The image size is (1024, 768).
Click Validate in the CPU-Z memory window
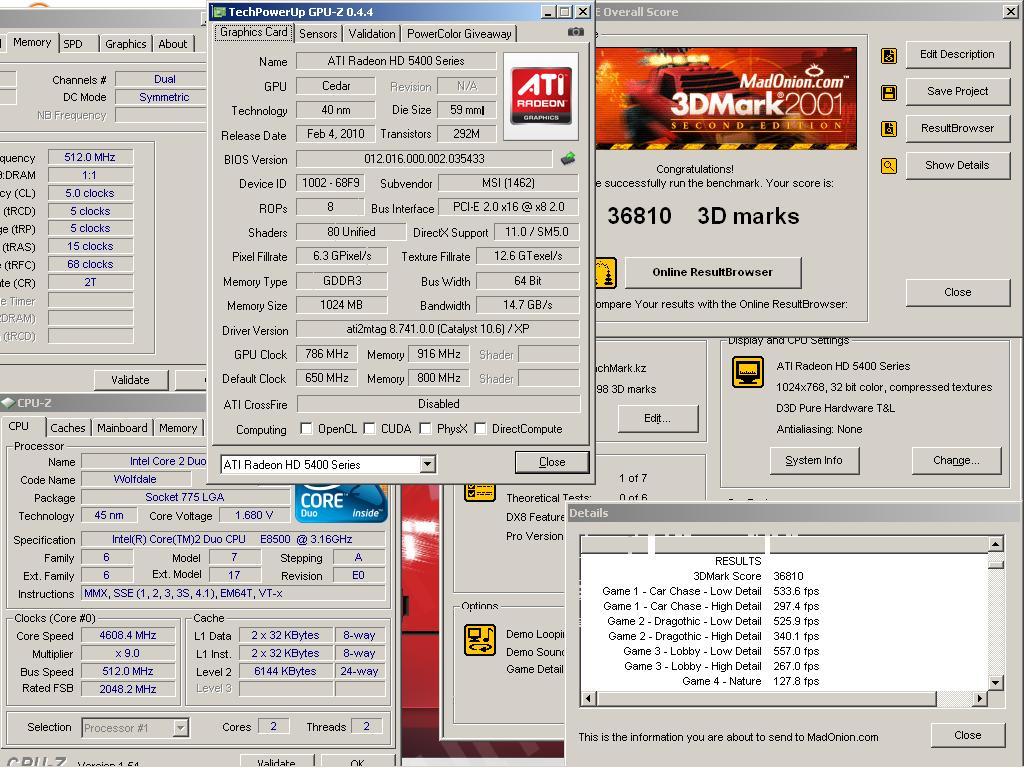pos(130,379)
